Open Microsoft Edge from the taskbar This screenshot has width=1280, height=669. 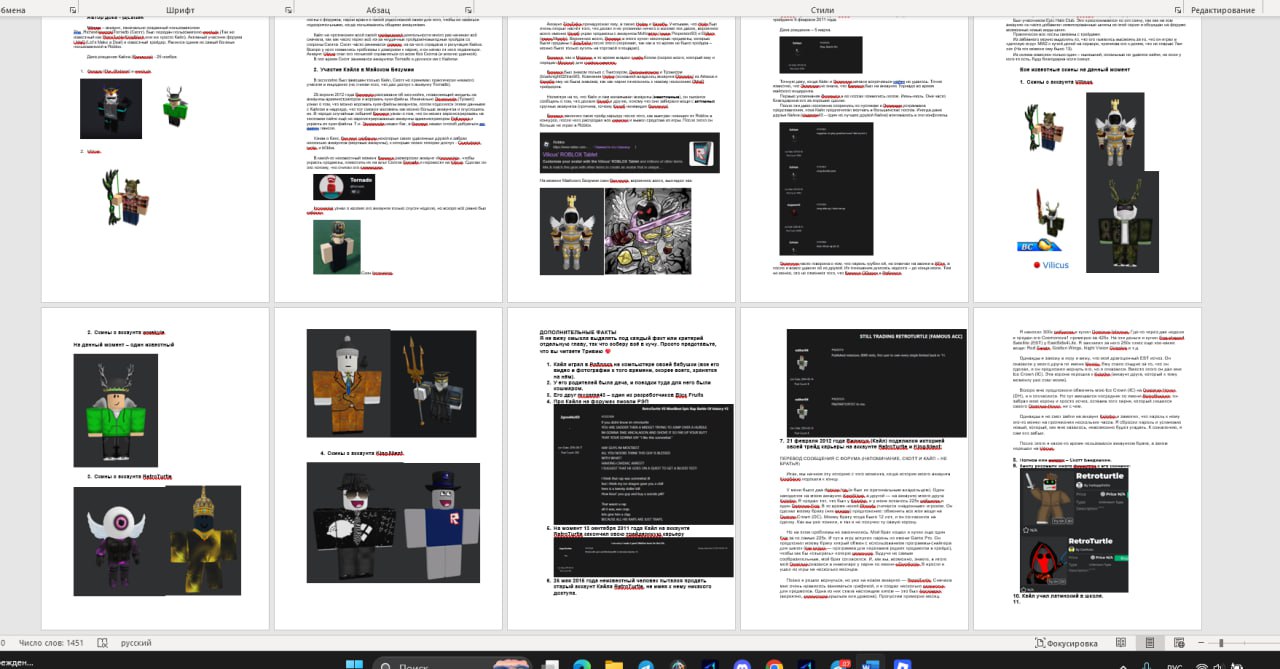coord(581,664)
